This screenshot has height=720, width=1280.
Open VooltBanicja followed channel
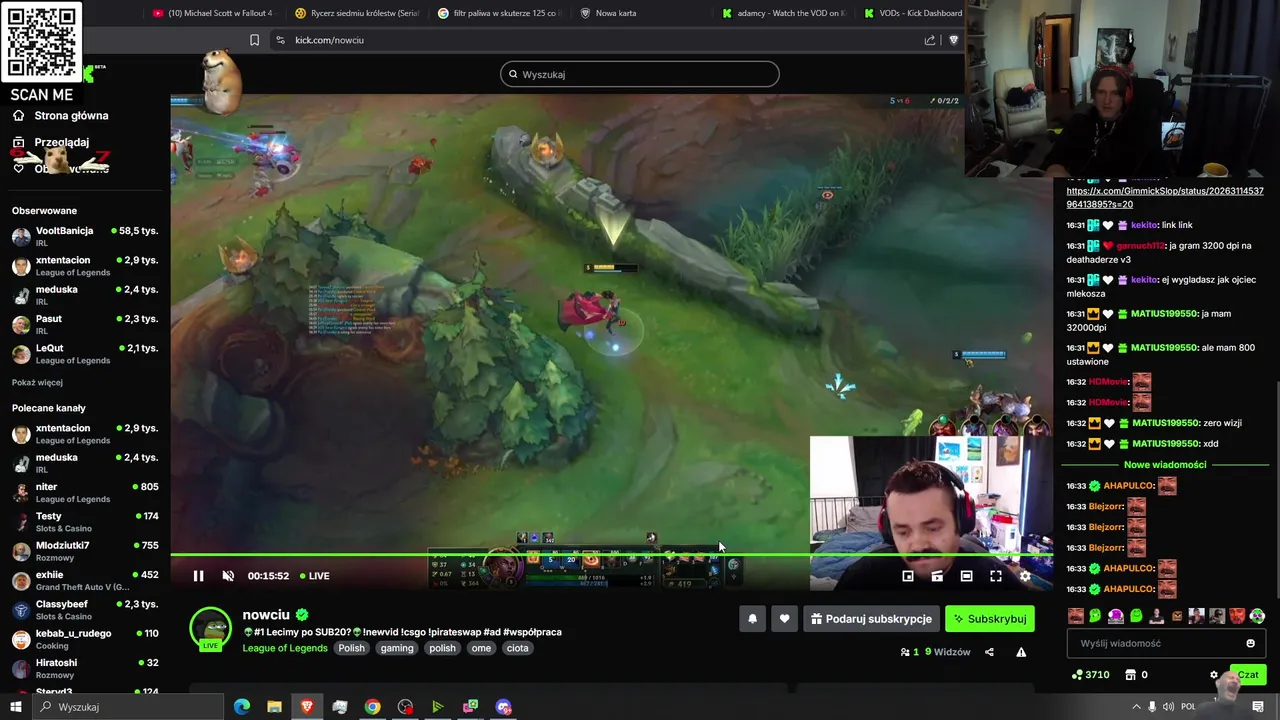click(85, 236)
